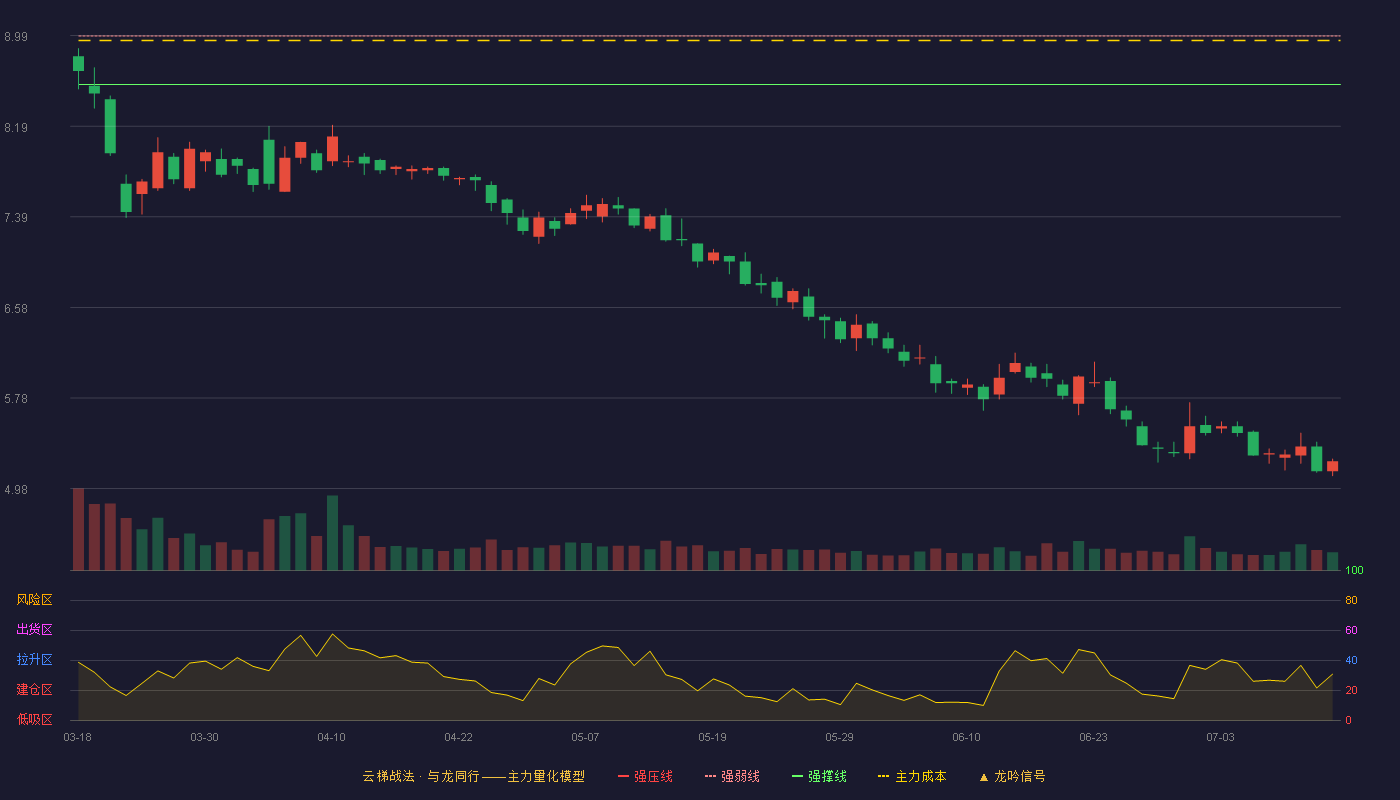Toggle the 强弱线 legend series
Image resolution: width=1400 pixels, height=800 pixels.
tap(732, 776)
